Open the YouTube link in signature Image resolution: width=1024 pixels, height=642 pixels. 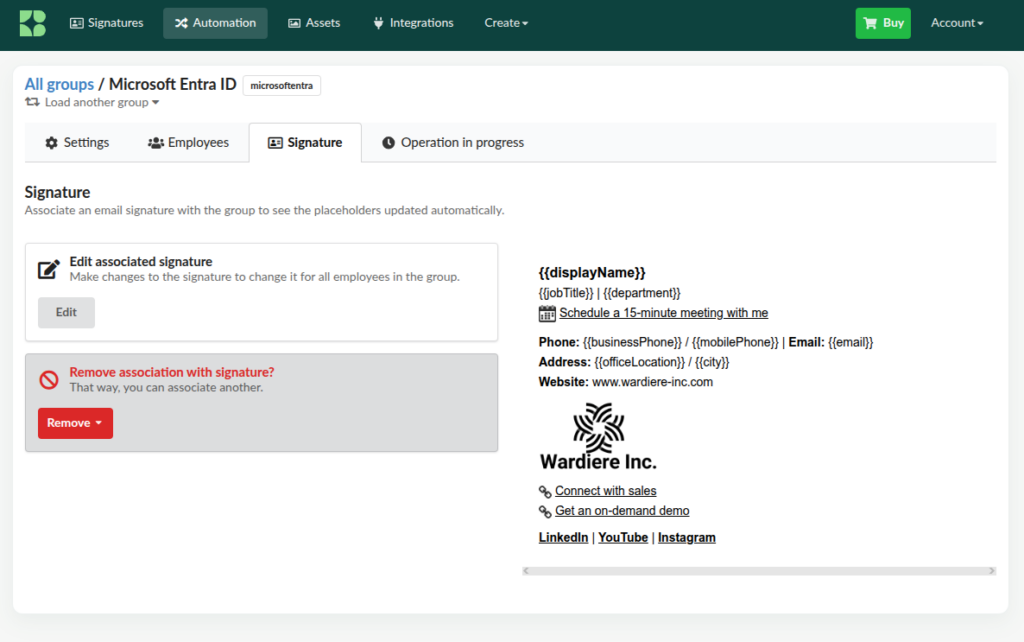(x=623, y=538)
